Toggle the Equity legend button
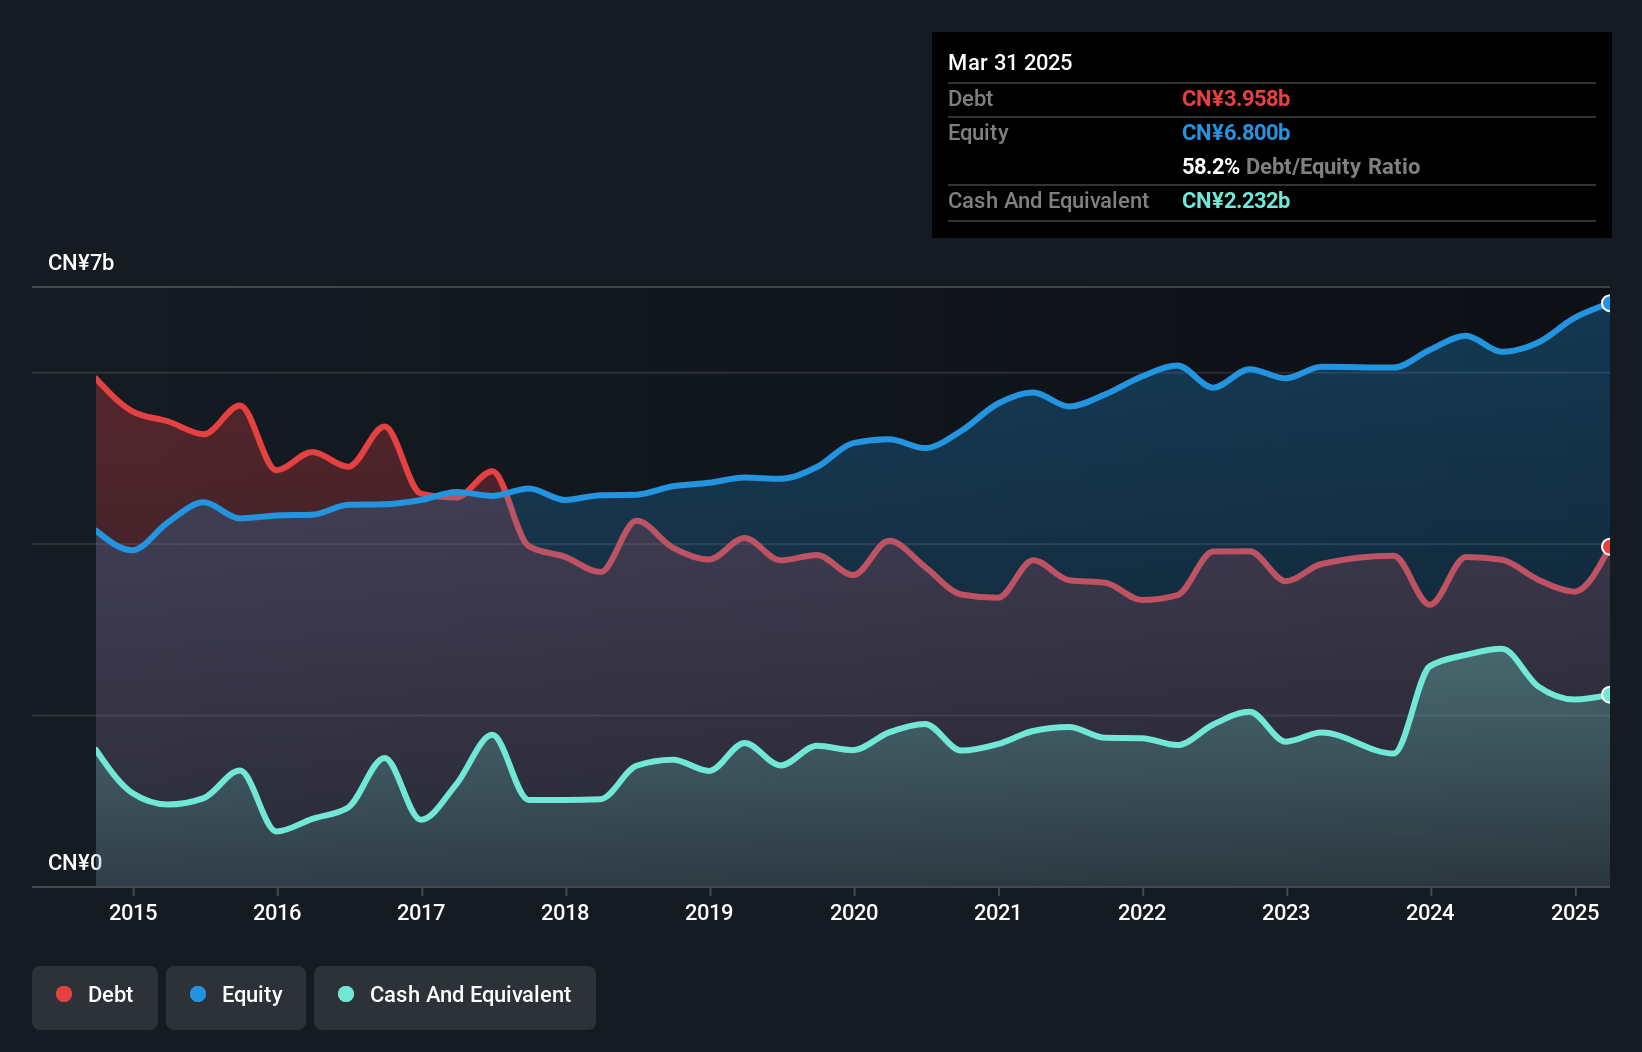 236,997
